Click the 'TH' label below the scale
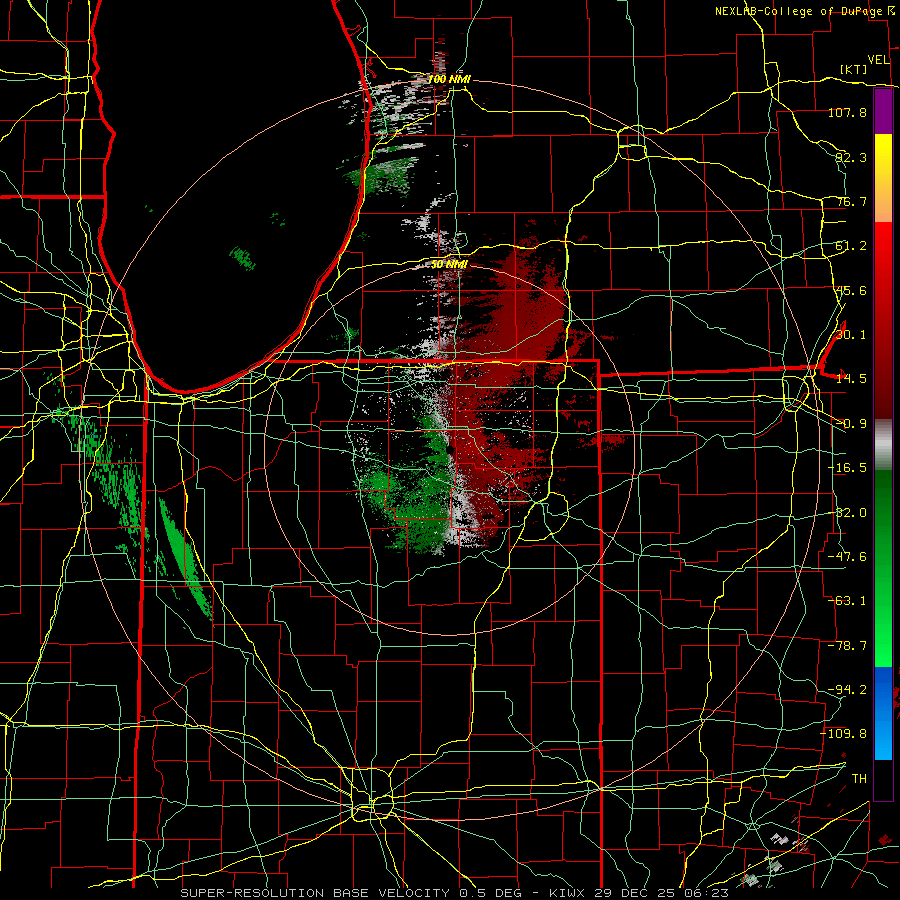 (859, 778)
